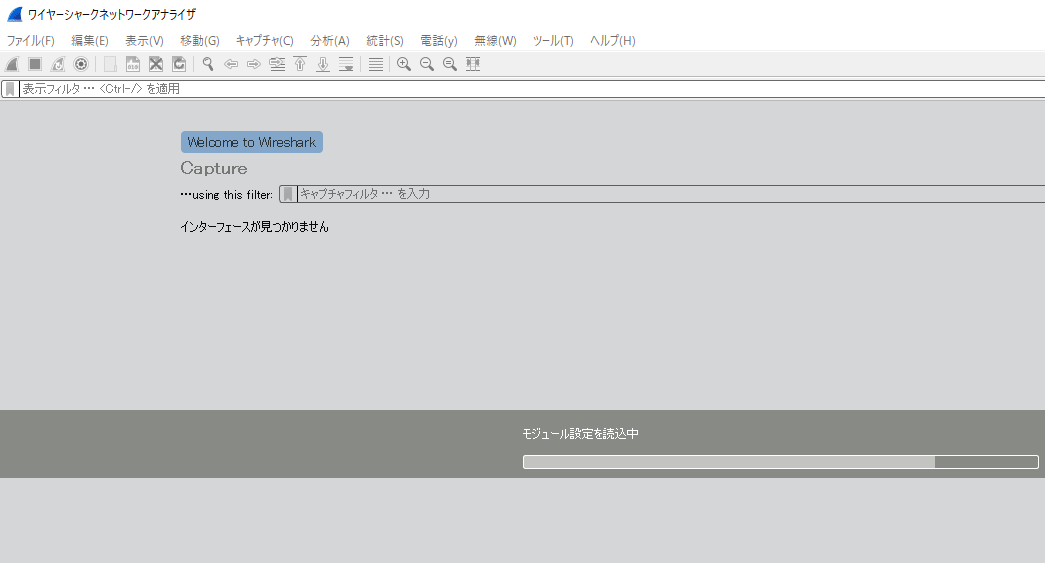Open capture options gear icon
This screenshot has width=1045, height=563.
(81, 64)
